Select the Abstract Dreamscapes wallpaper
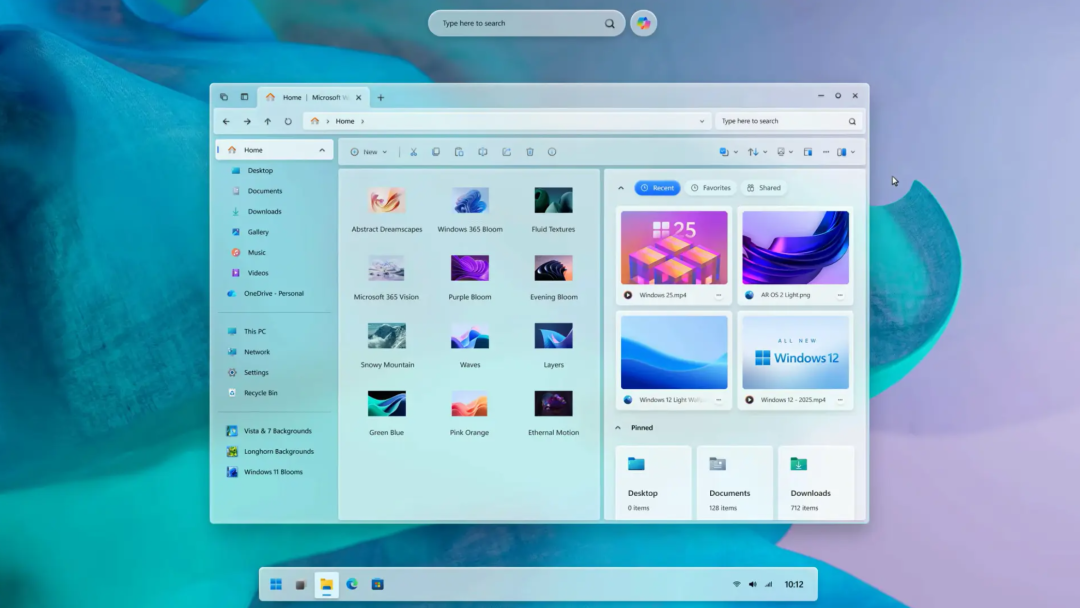The height and width of the screenshot is (608, 1080). click(x=386, y=211)
